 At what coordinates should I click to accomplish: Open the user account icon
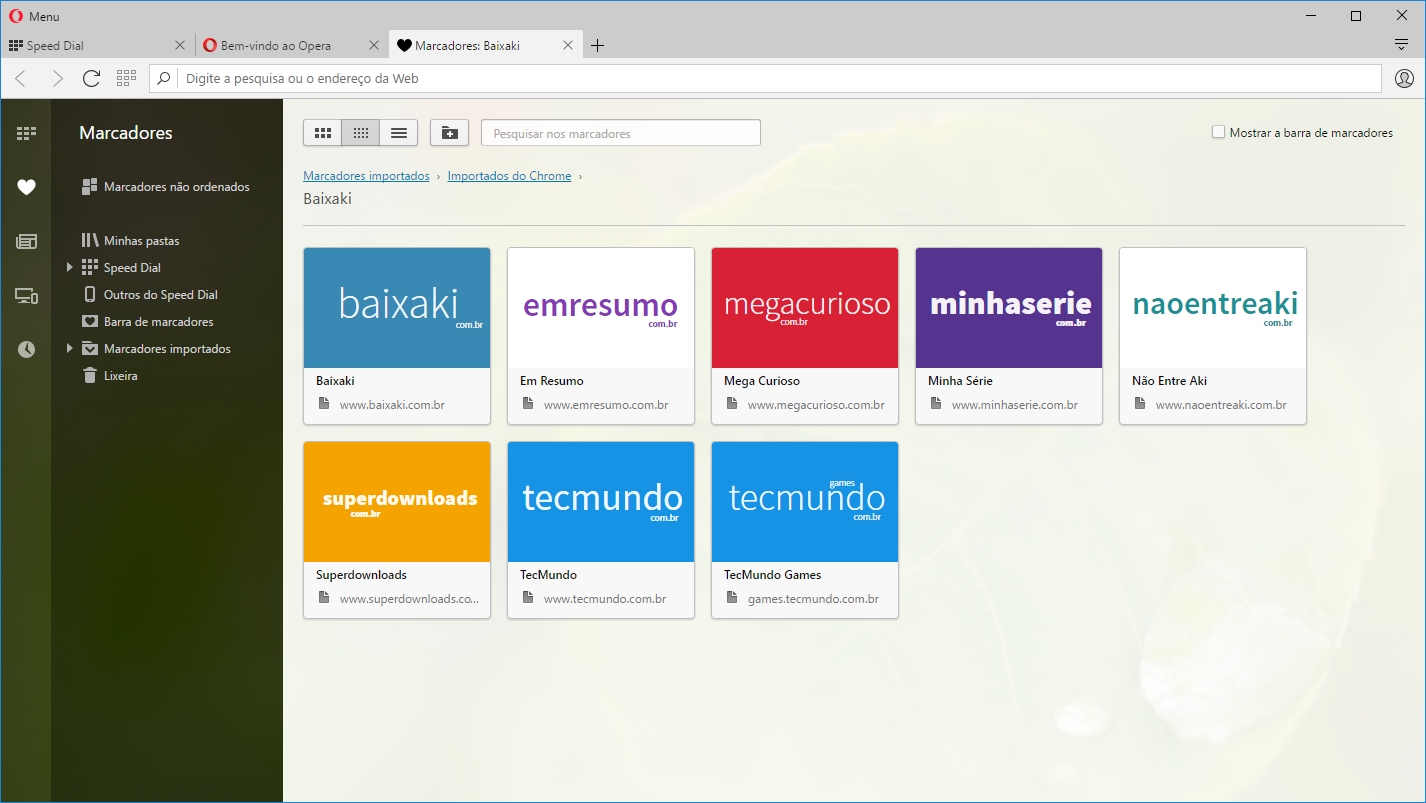click(1404, 78)
